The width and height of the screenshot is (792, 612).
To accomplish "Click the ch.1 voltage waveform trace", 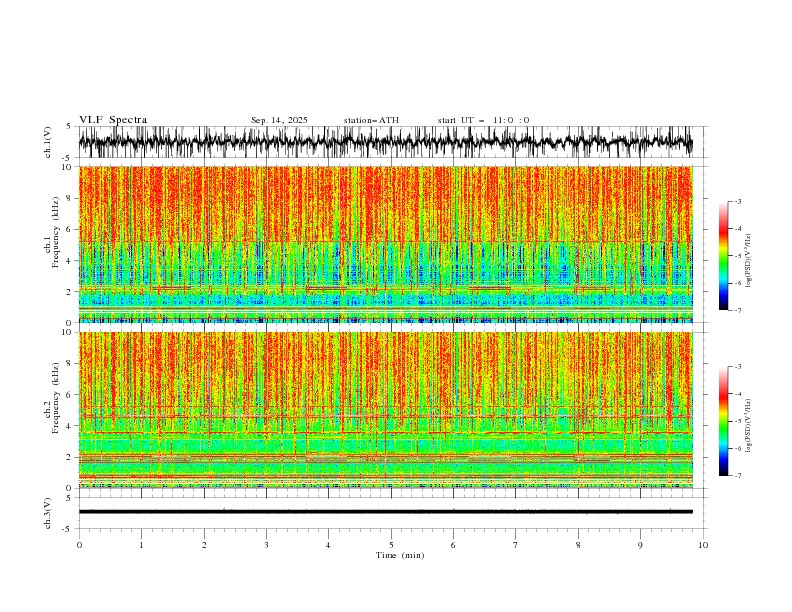I will click(x=386, y=142).
